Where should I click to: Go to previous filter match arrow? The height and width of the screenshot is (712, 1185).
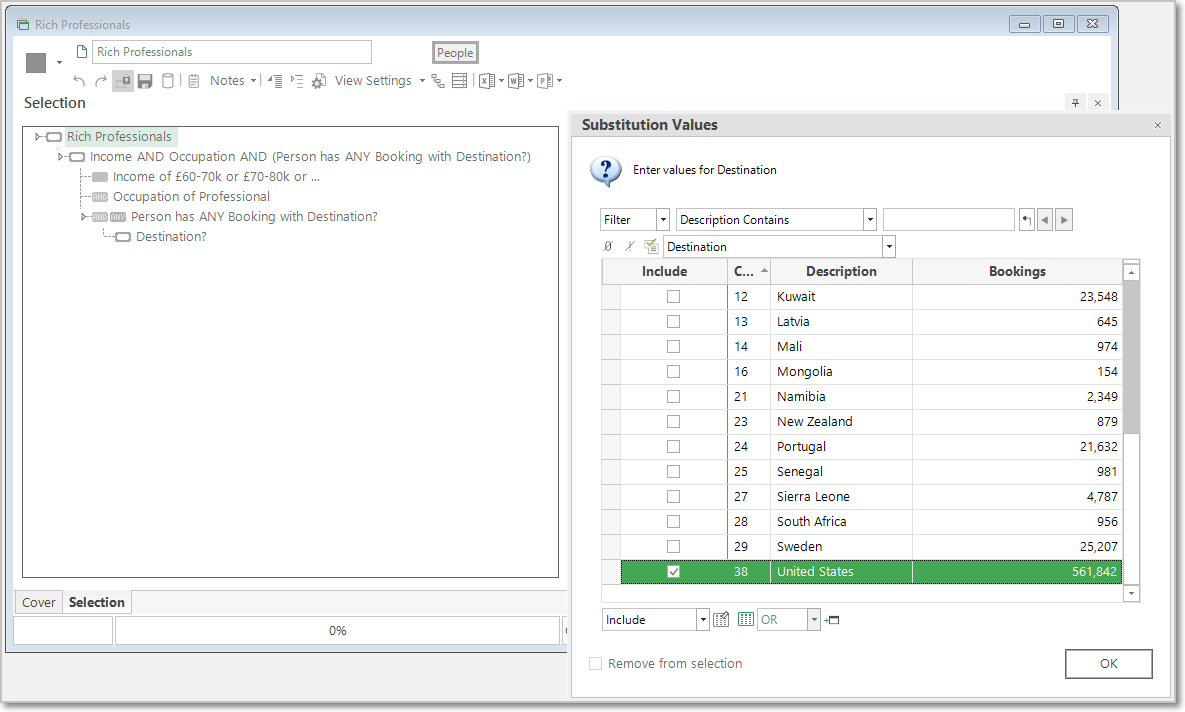tap(1045, 220)
